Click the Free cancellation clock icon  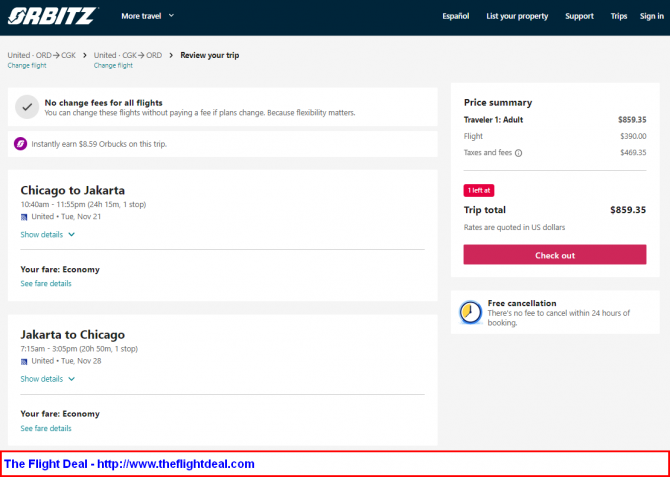(470, 312)
